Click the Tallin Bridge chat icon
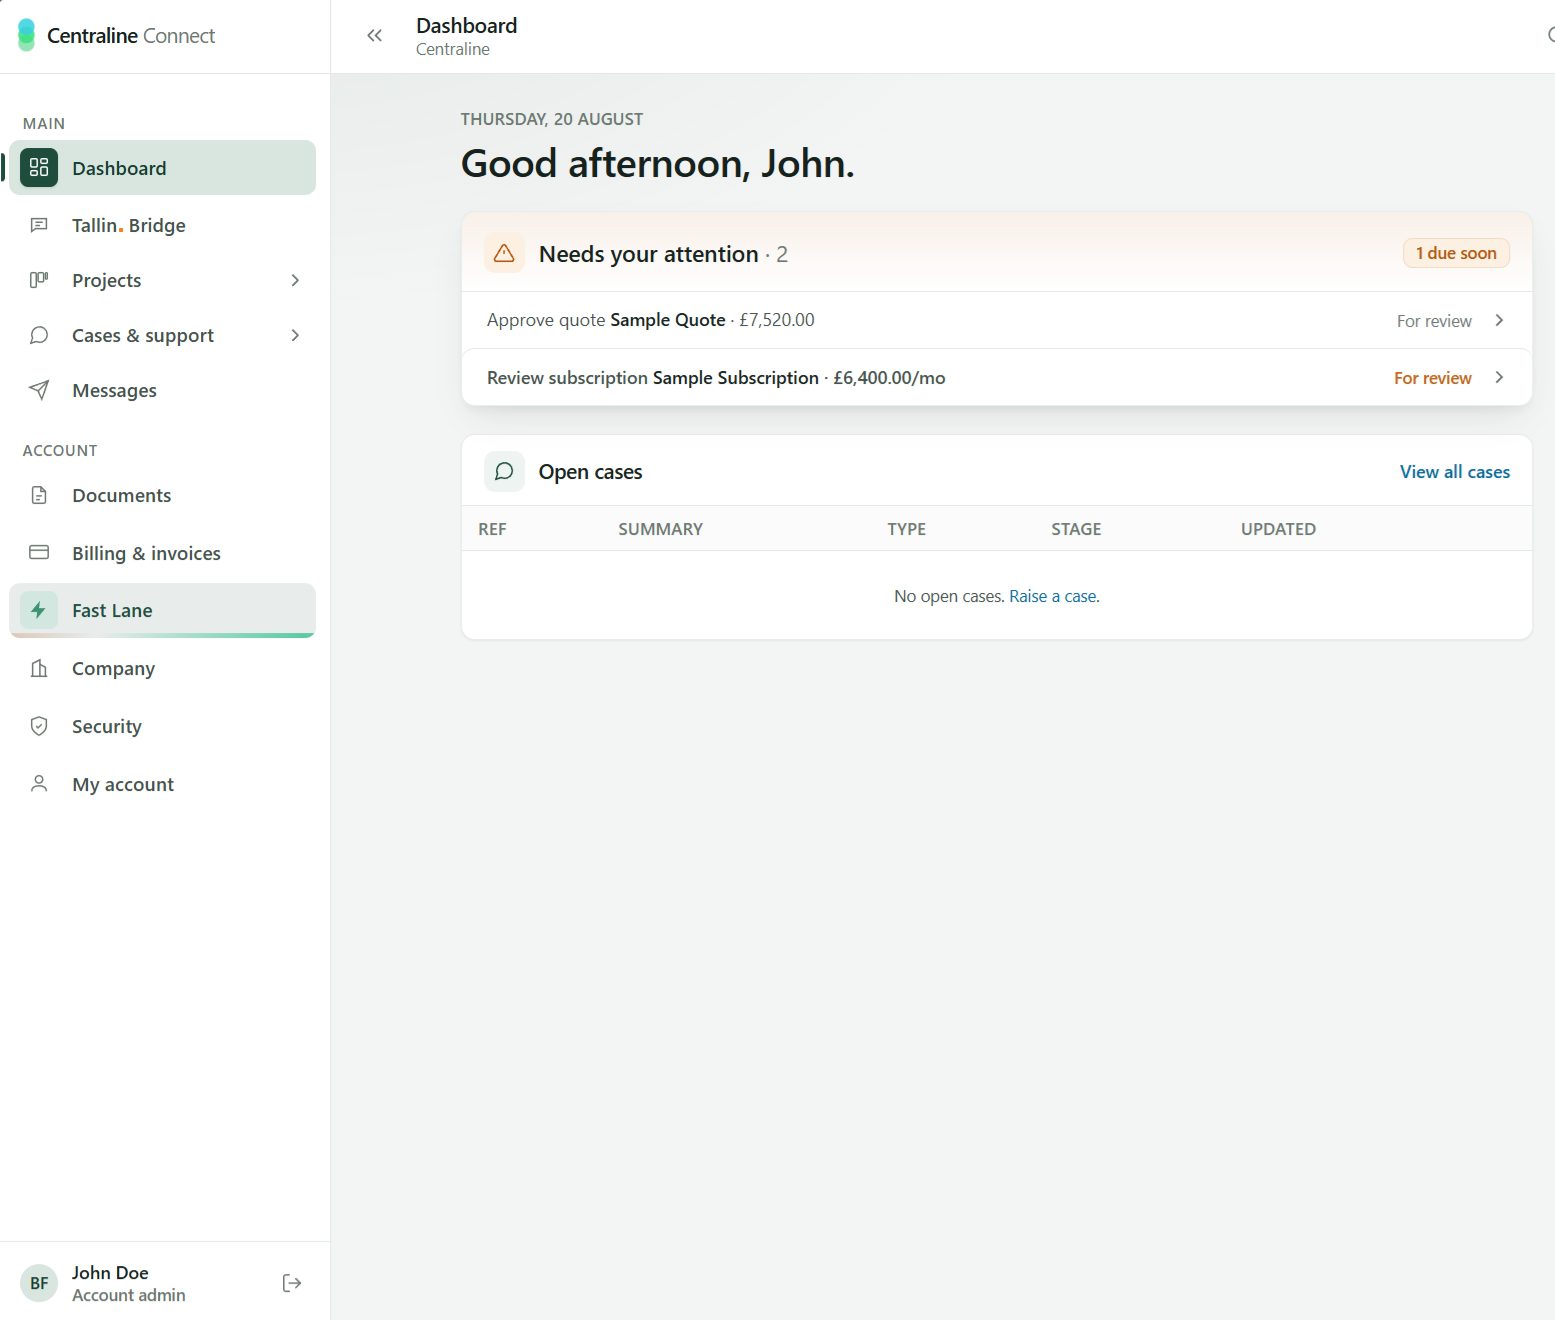 coord(39,225)
